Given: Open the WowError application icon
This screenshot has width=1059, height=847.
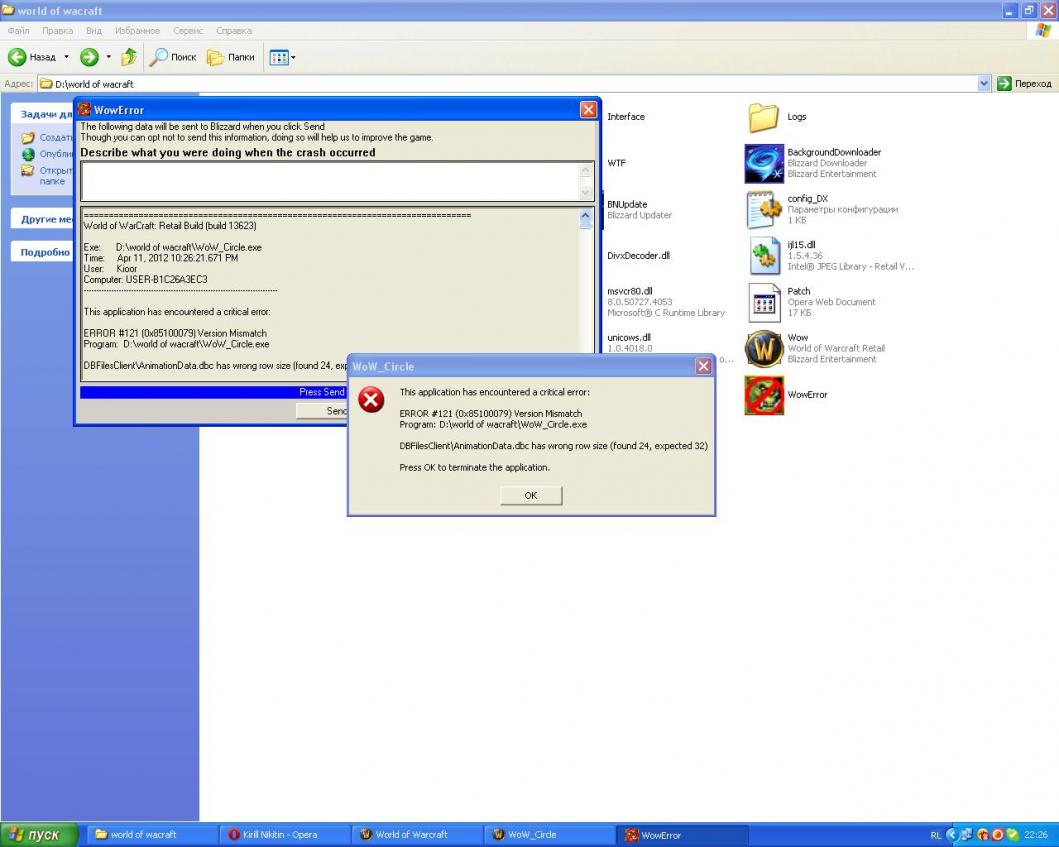Looking at the screenshot, I should [763, 395].
